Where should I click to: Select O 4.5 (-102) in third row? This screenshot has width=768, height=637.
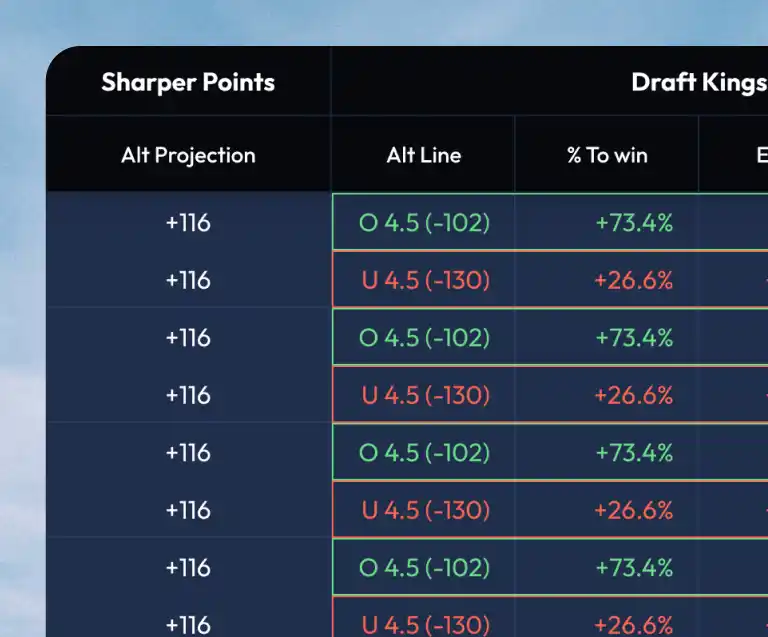[424, 337]
